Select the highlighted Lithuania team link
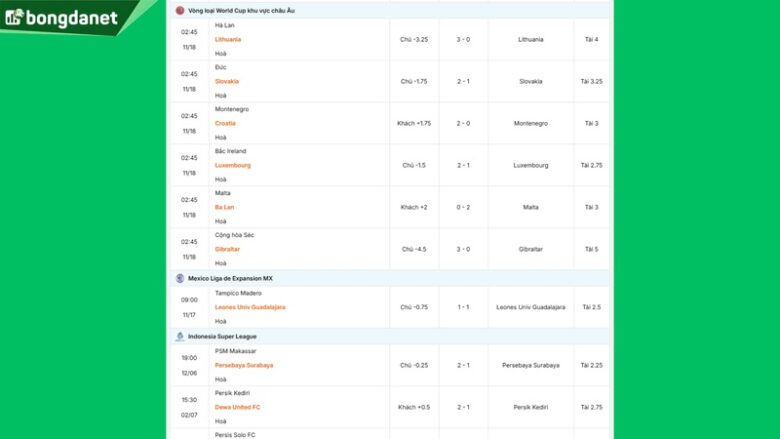The width and height of the screenshot is (780, 439). pos(228,39)
